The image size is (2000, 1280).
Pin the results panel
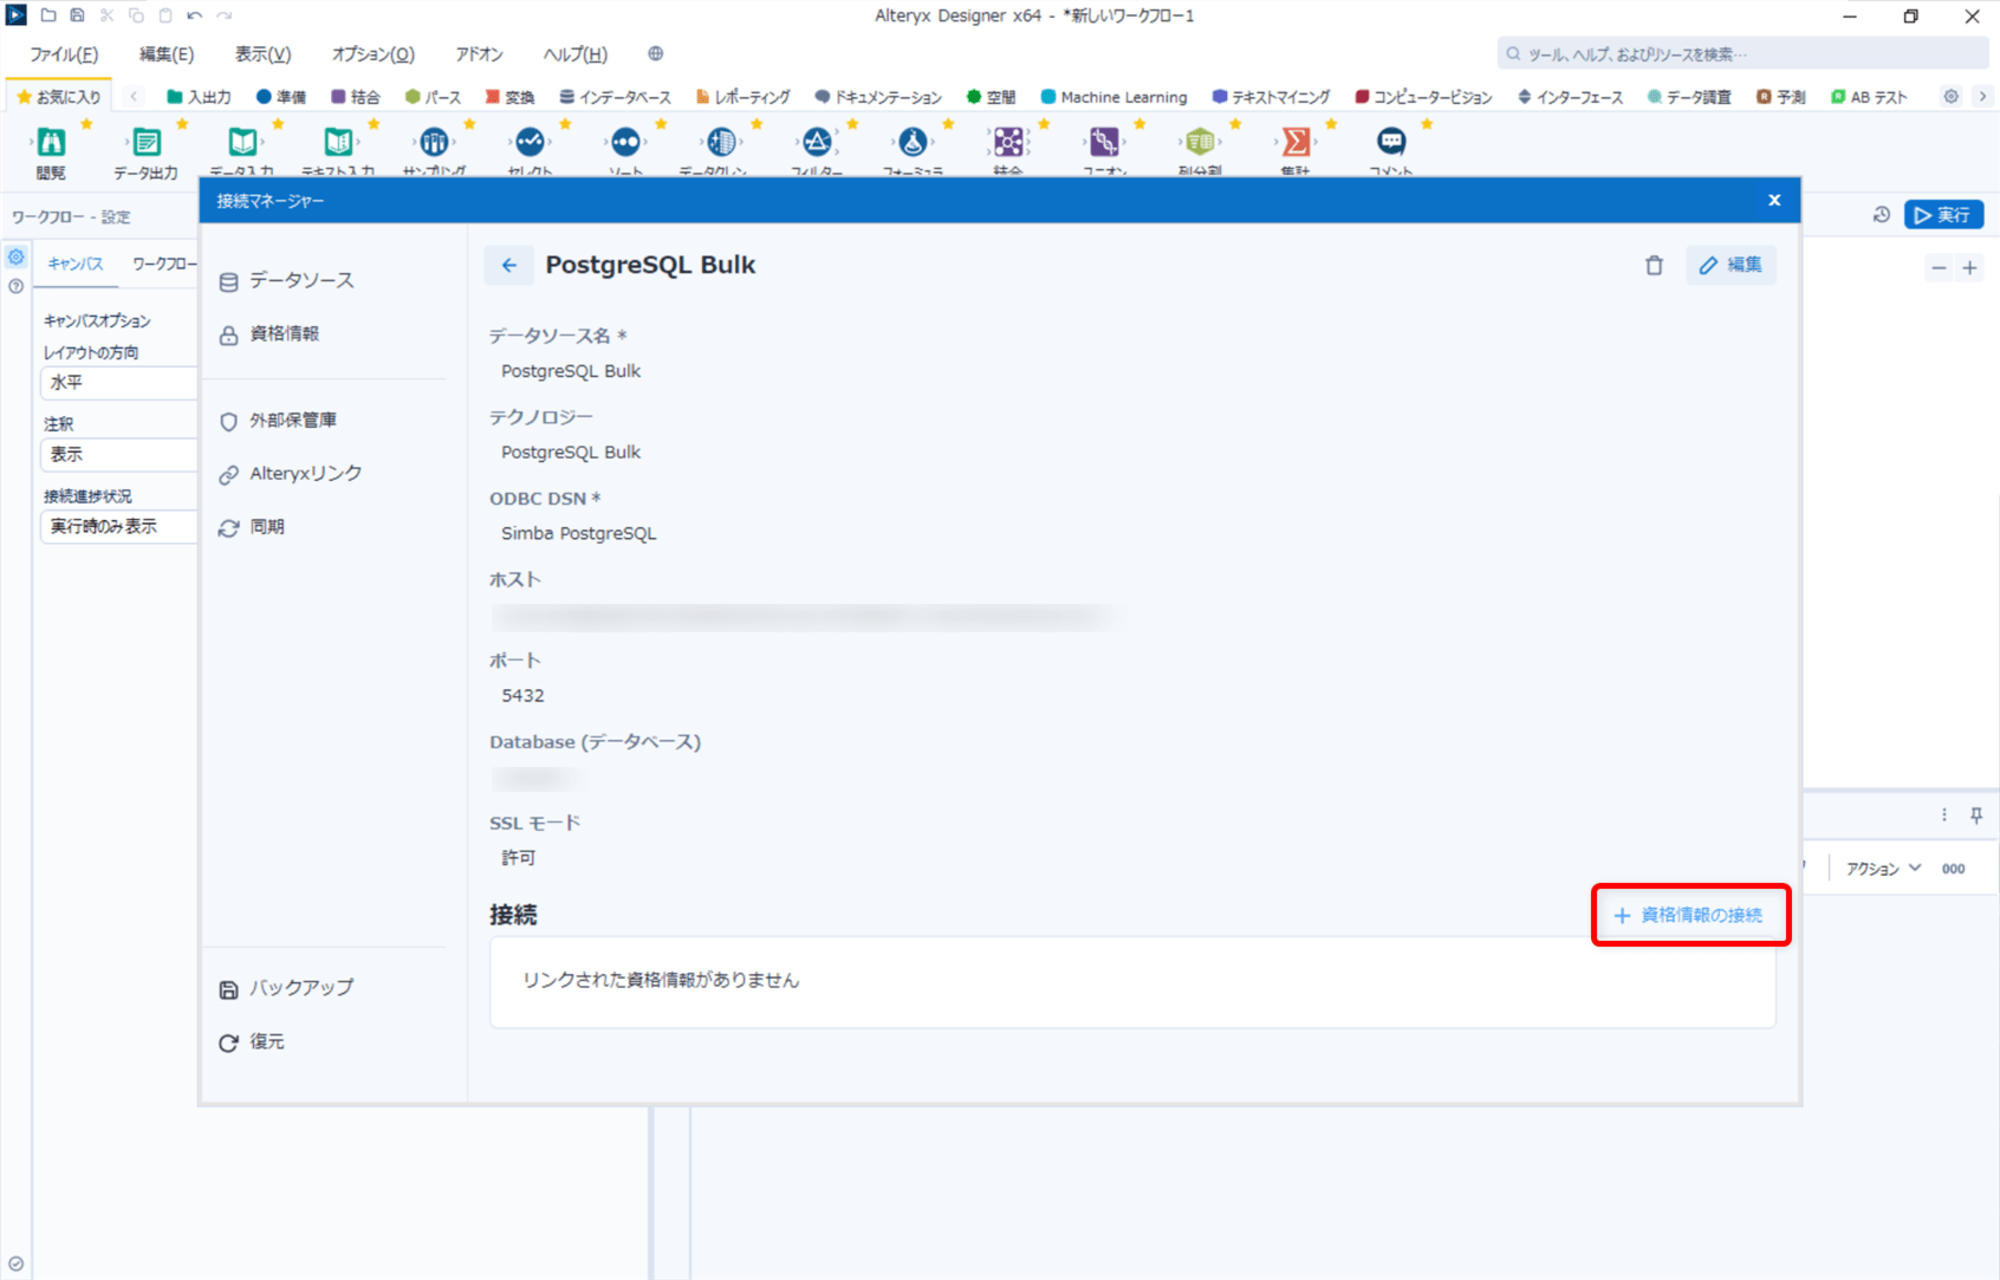(x=1977, y=815)
